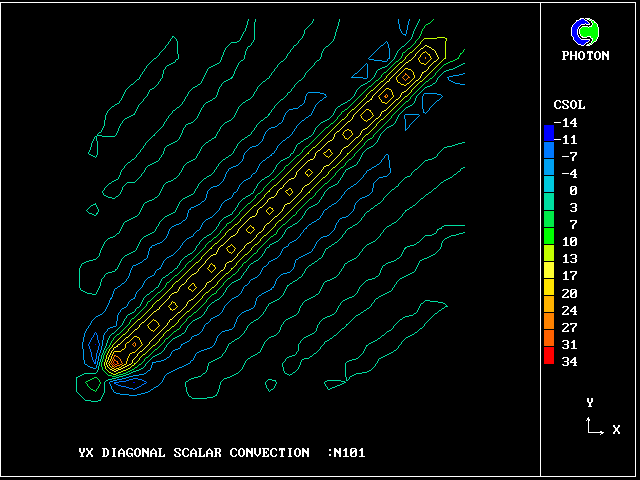Click the legend value 0

tap(573, 190)
